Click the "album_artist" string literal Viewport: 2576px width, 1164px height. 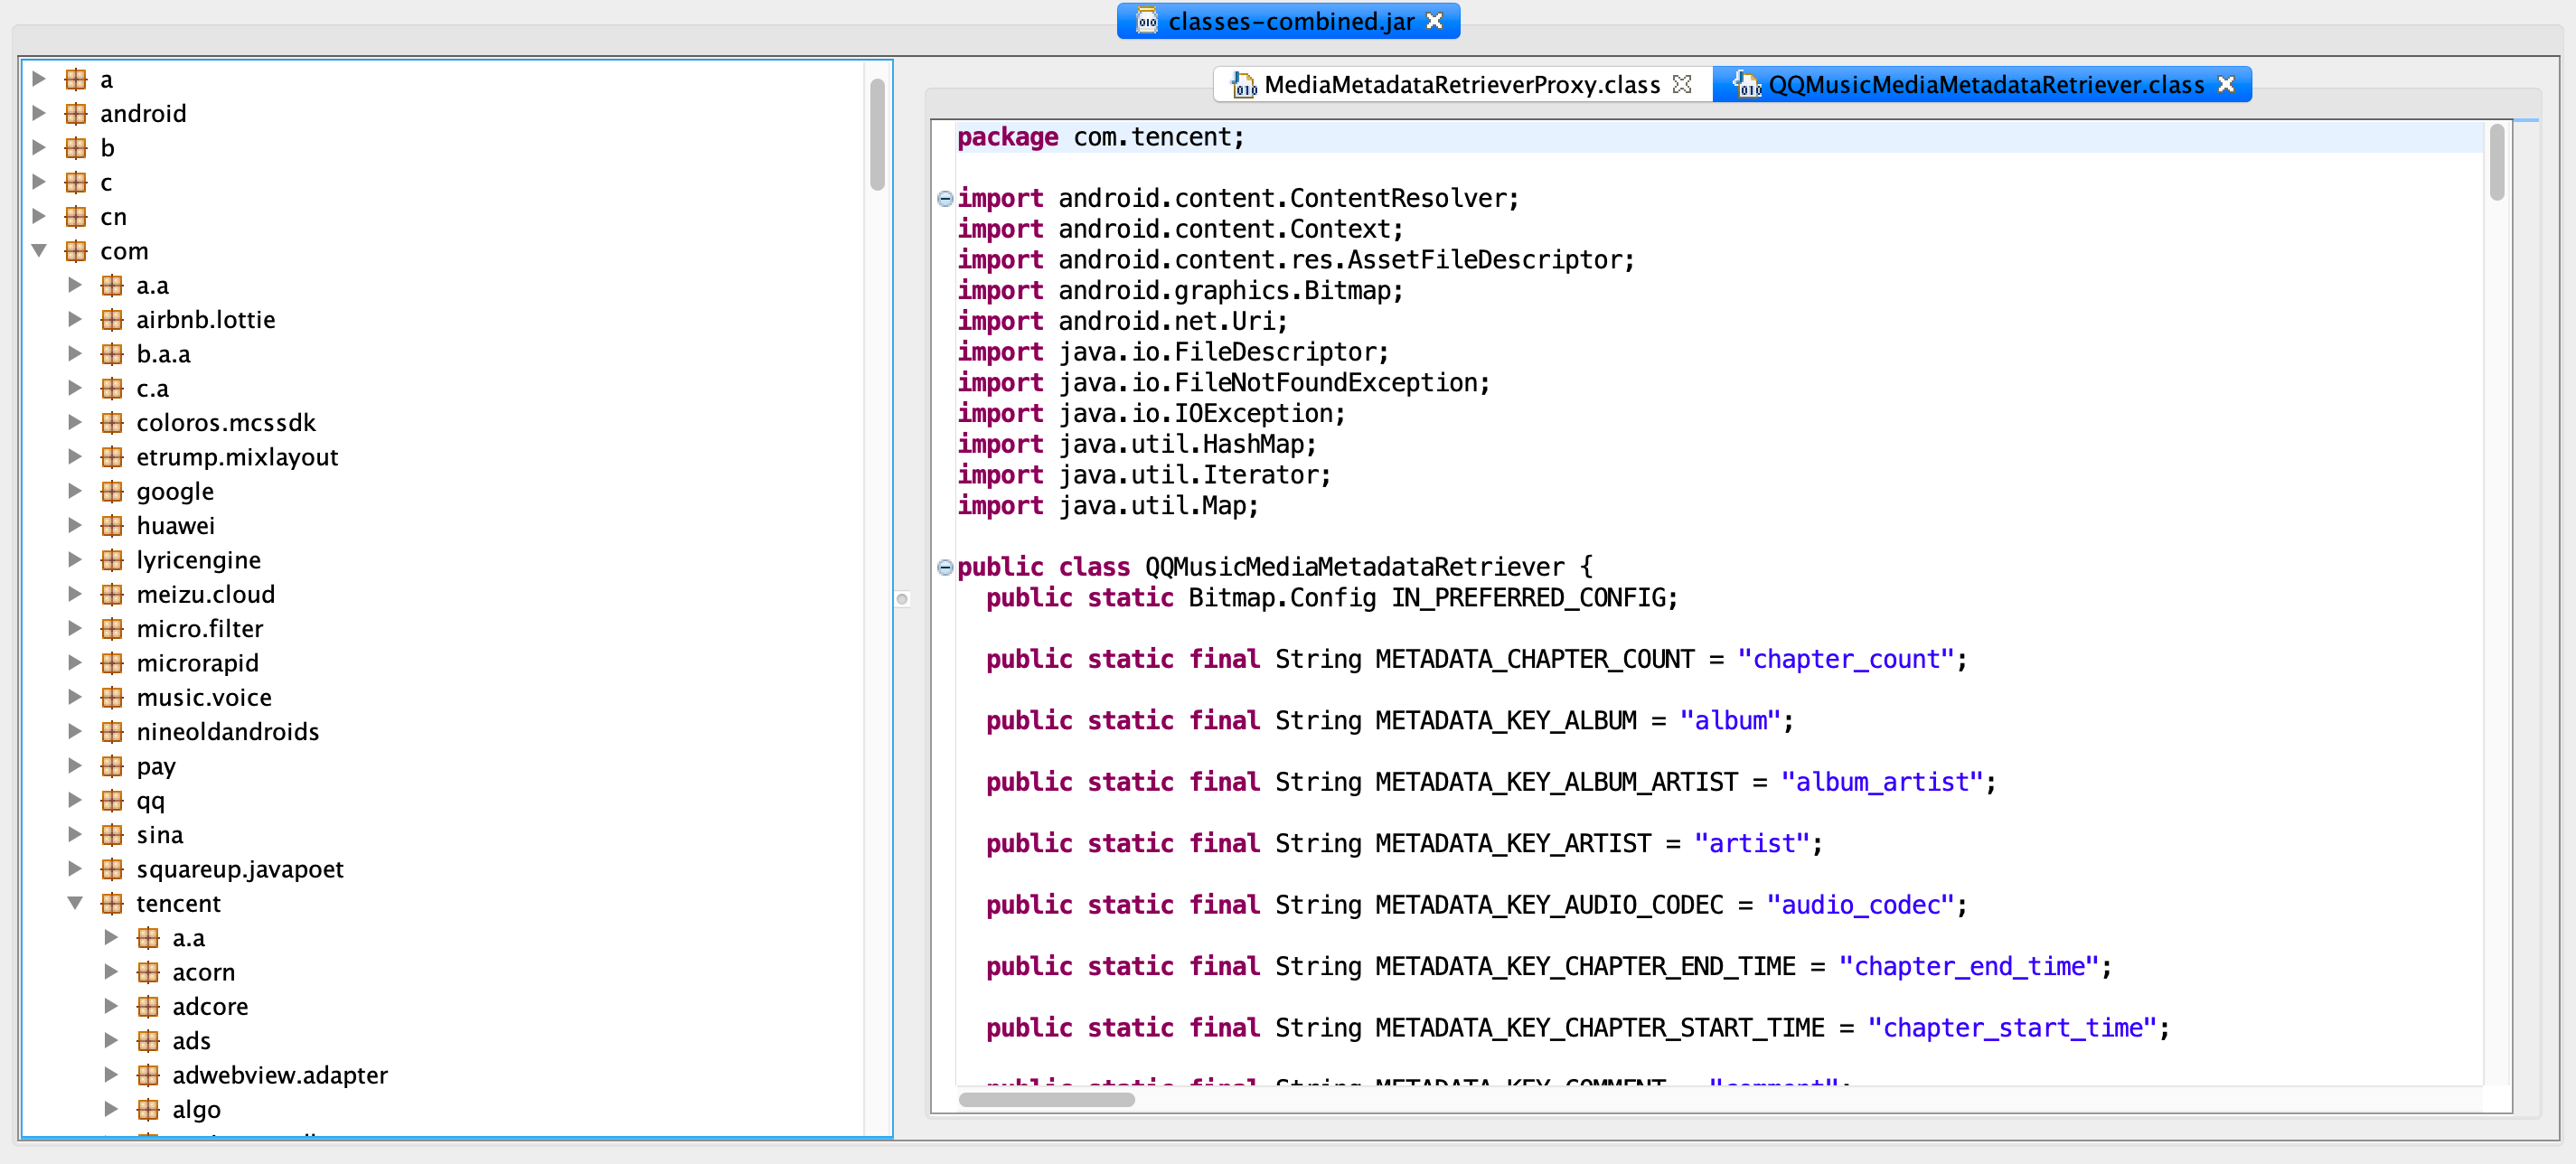(1882, 782)
